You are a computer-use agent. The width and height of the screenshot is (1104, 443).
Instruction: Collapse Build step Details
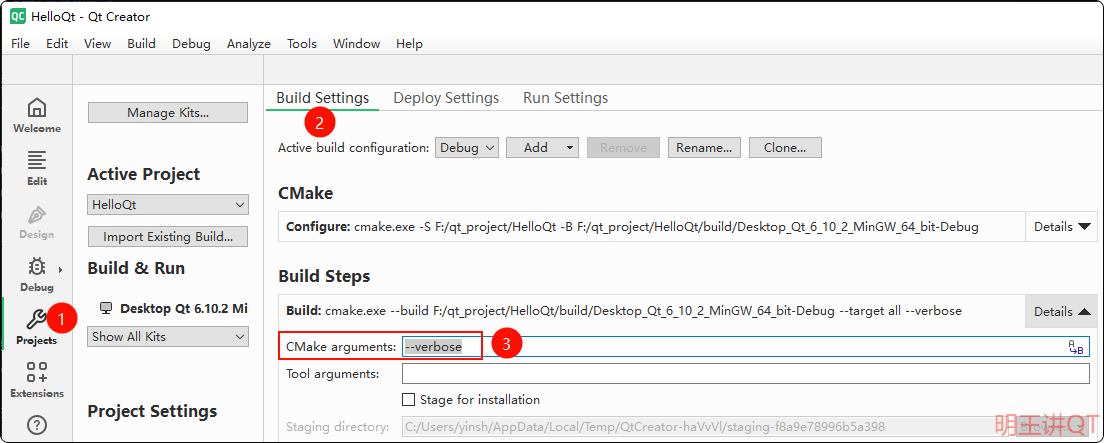[x=1061, y=311]
